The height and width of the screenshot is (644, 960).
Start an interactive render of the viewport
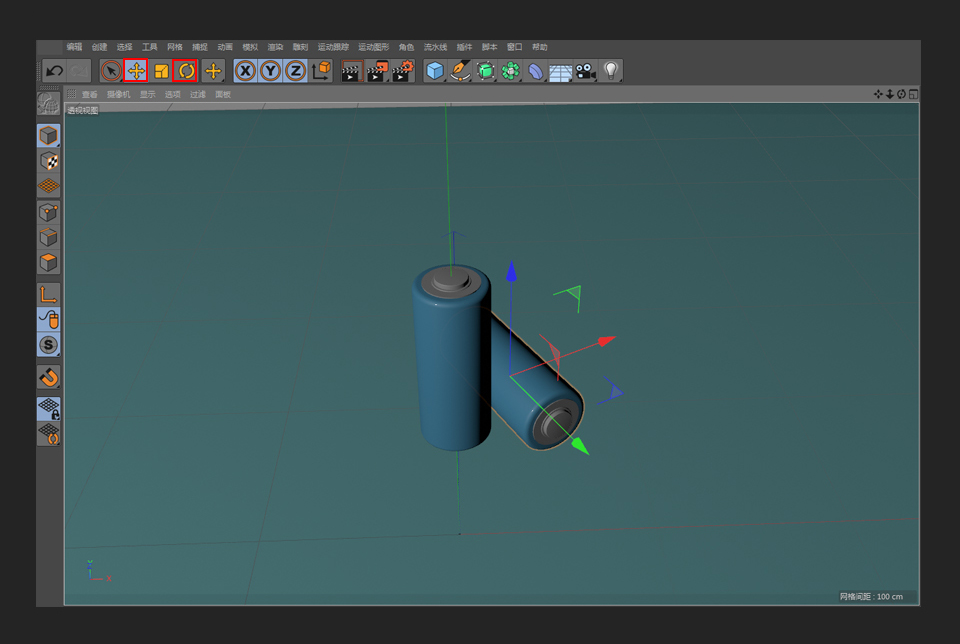pos(353,70)
